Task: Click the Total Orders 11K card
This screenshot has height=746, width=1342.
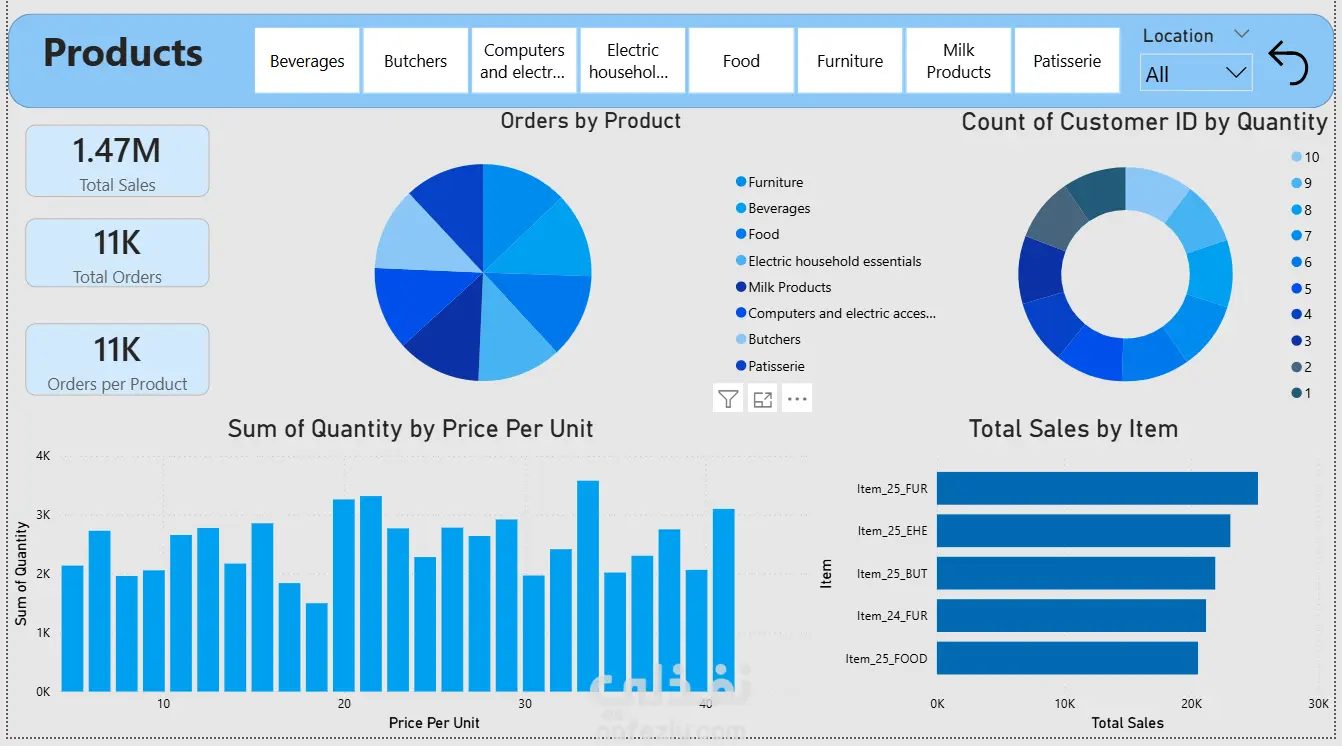Action: 117,253
